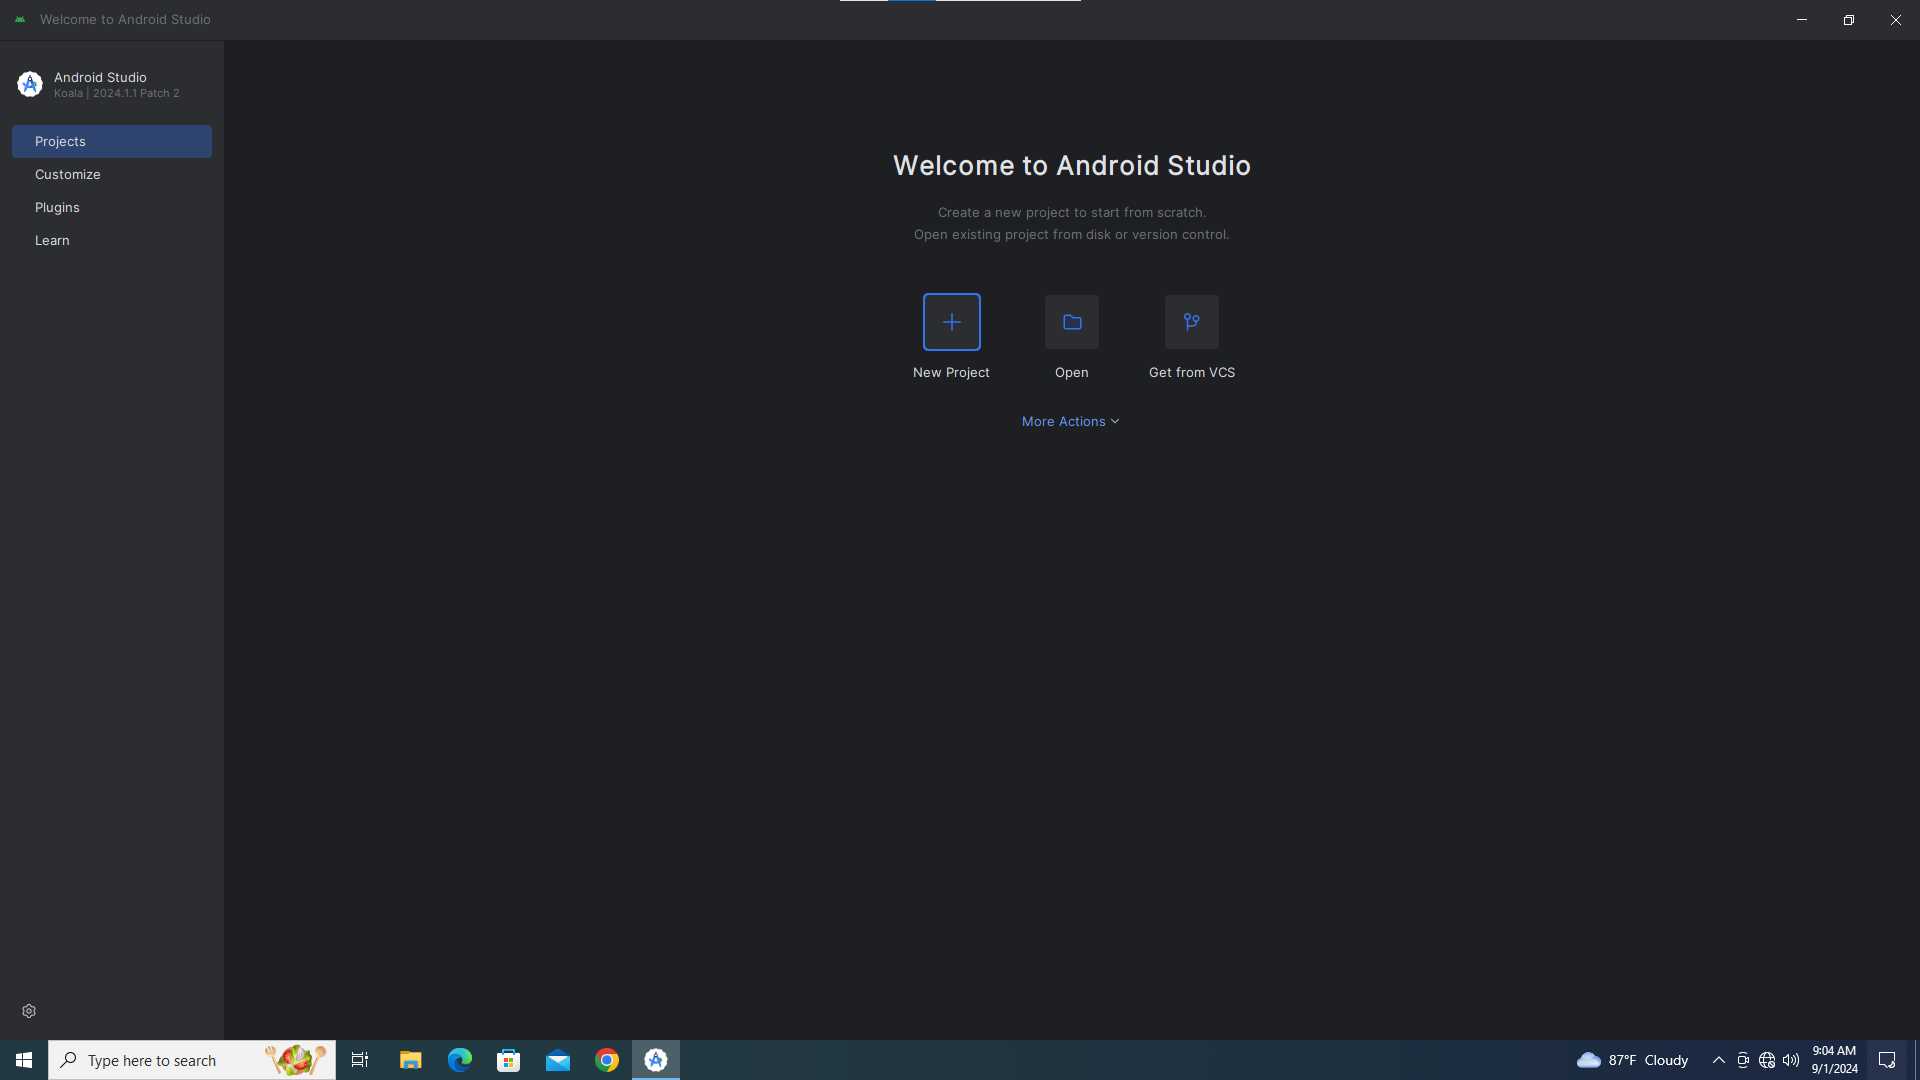This screenshot has width=1920, height=1080.
Task: Click the Android Studio logo in the sidebar
Action: 30,84
